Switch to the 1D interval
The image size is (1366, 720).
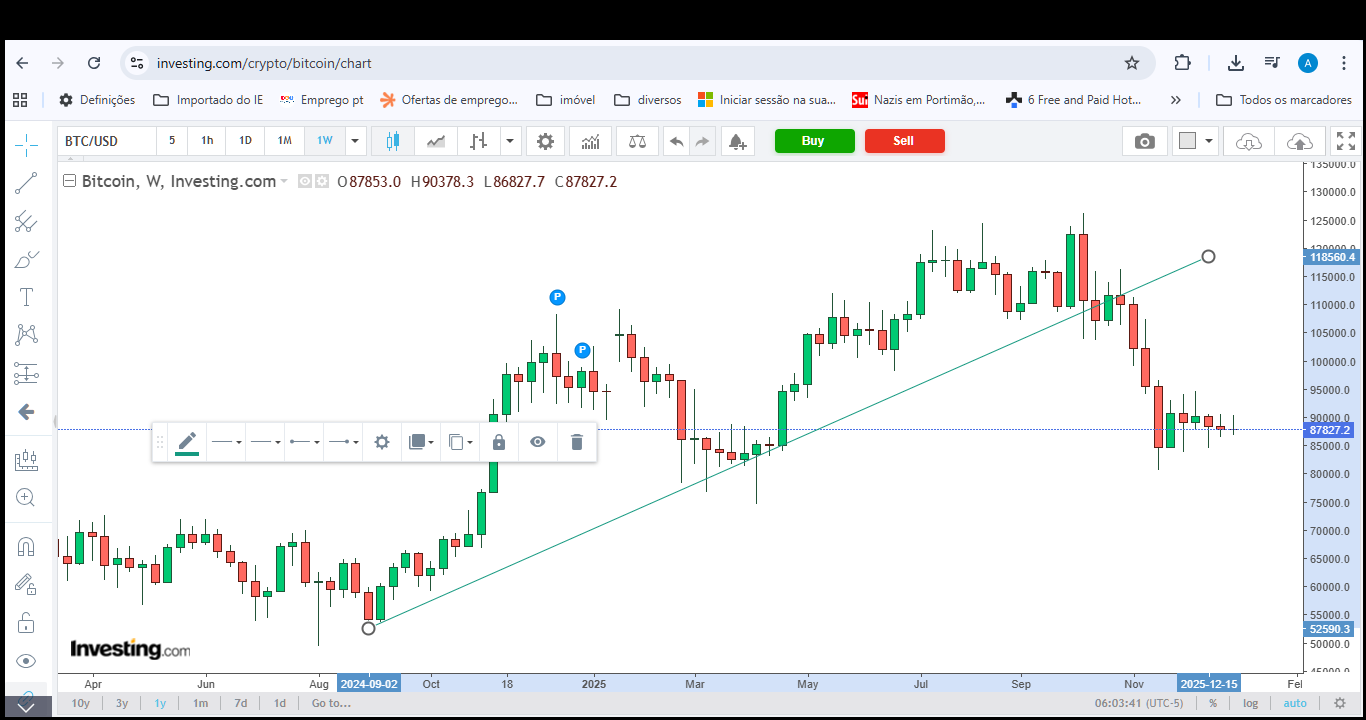click(245, 141)
